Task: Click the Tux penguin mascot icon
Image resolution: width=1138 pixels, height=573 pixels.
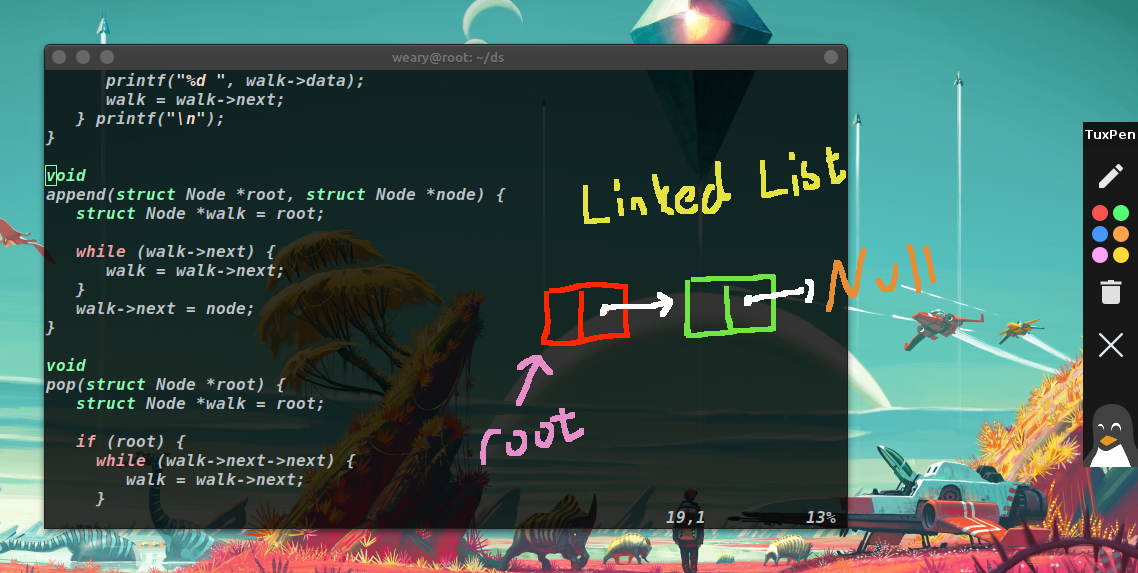Action: click(x=1110, y=435)
